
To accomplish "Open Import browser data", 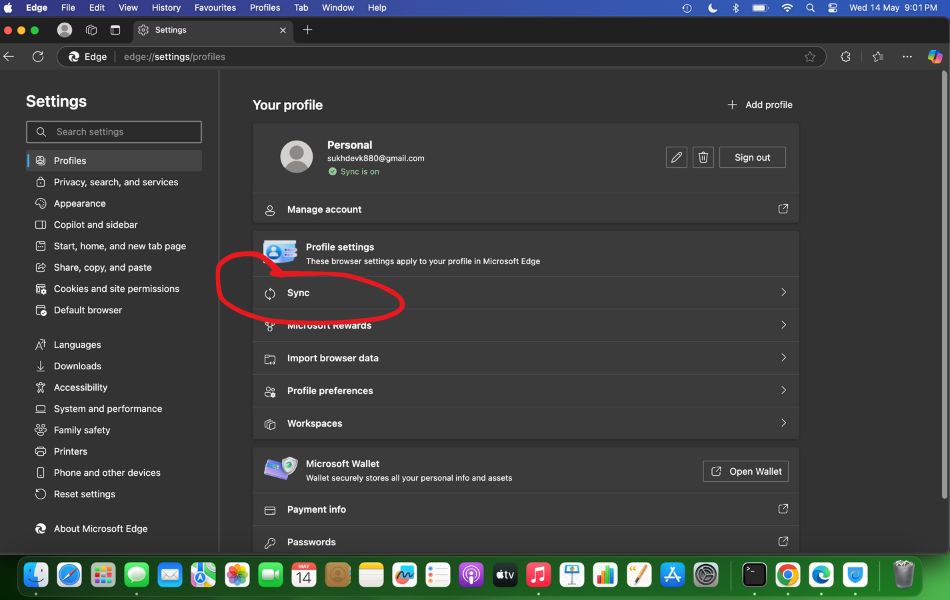I will 525,358.
